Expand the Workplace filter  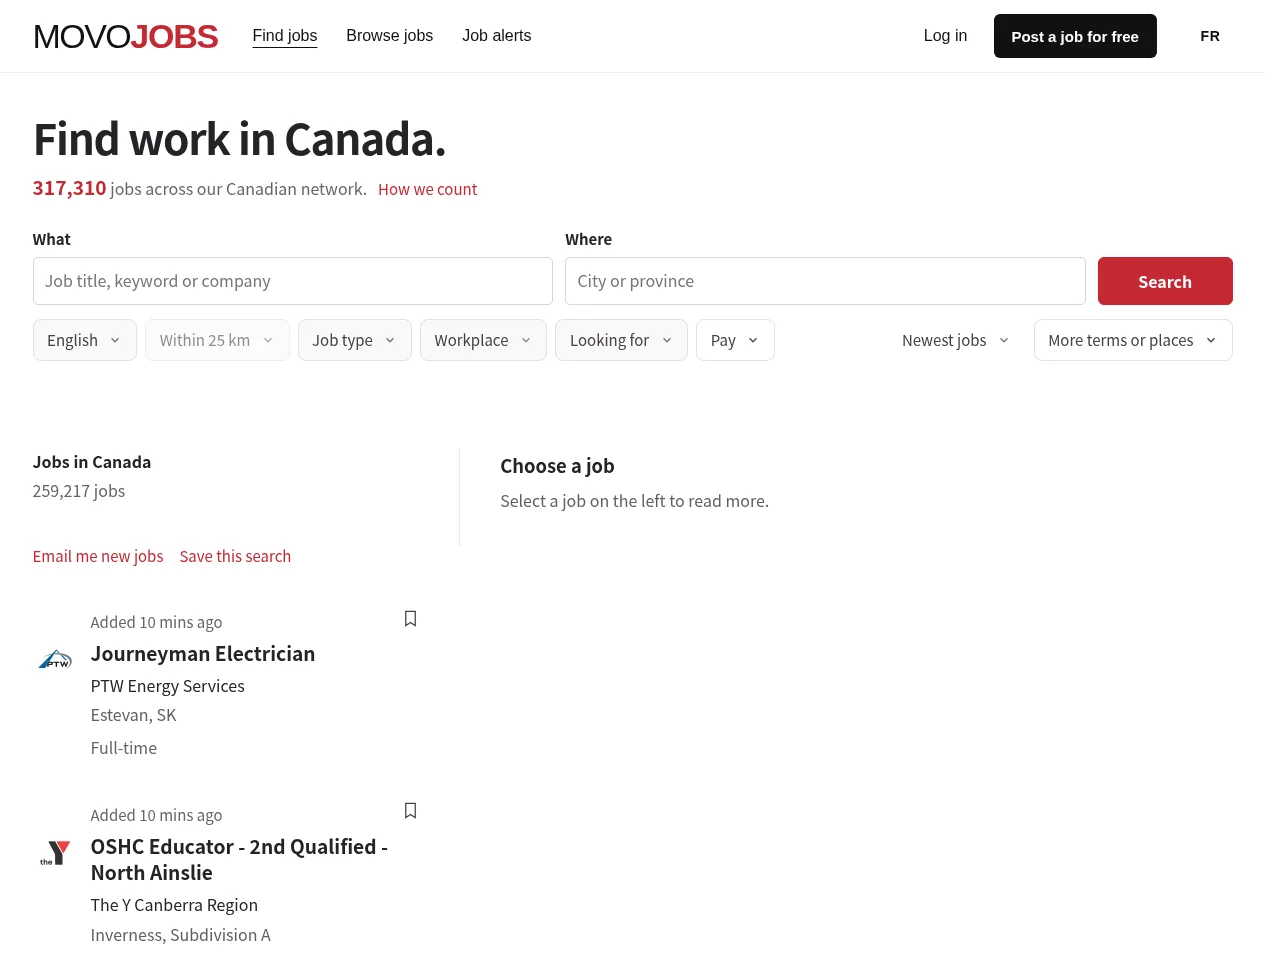click(483, 340)
